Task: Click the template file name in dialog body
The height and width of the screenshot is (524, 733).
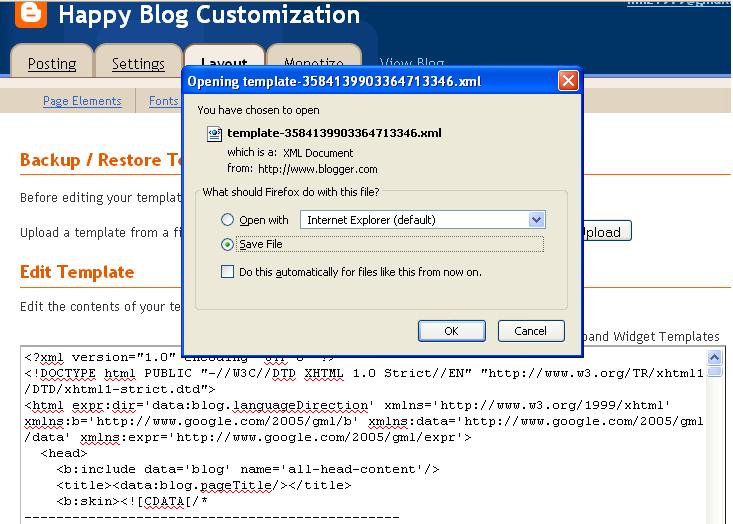Action: 334,133
